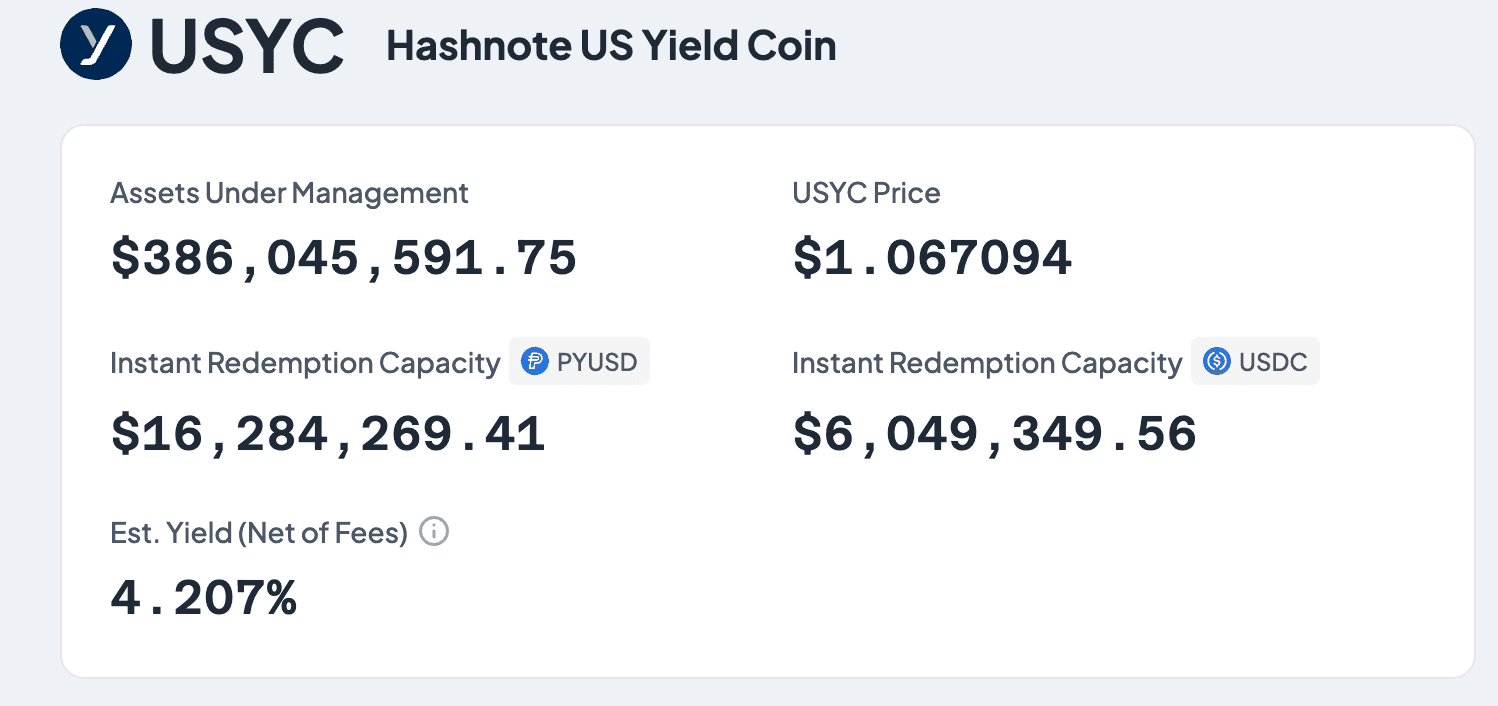Open the Est. Yield info tooltip icon
The width and height of the screenshot is (1498, 706).
coord(434,532)
